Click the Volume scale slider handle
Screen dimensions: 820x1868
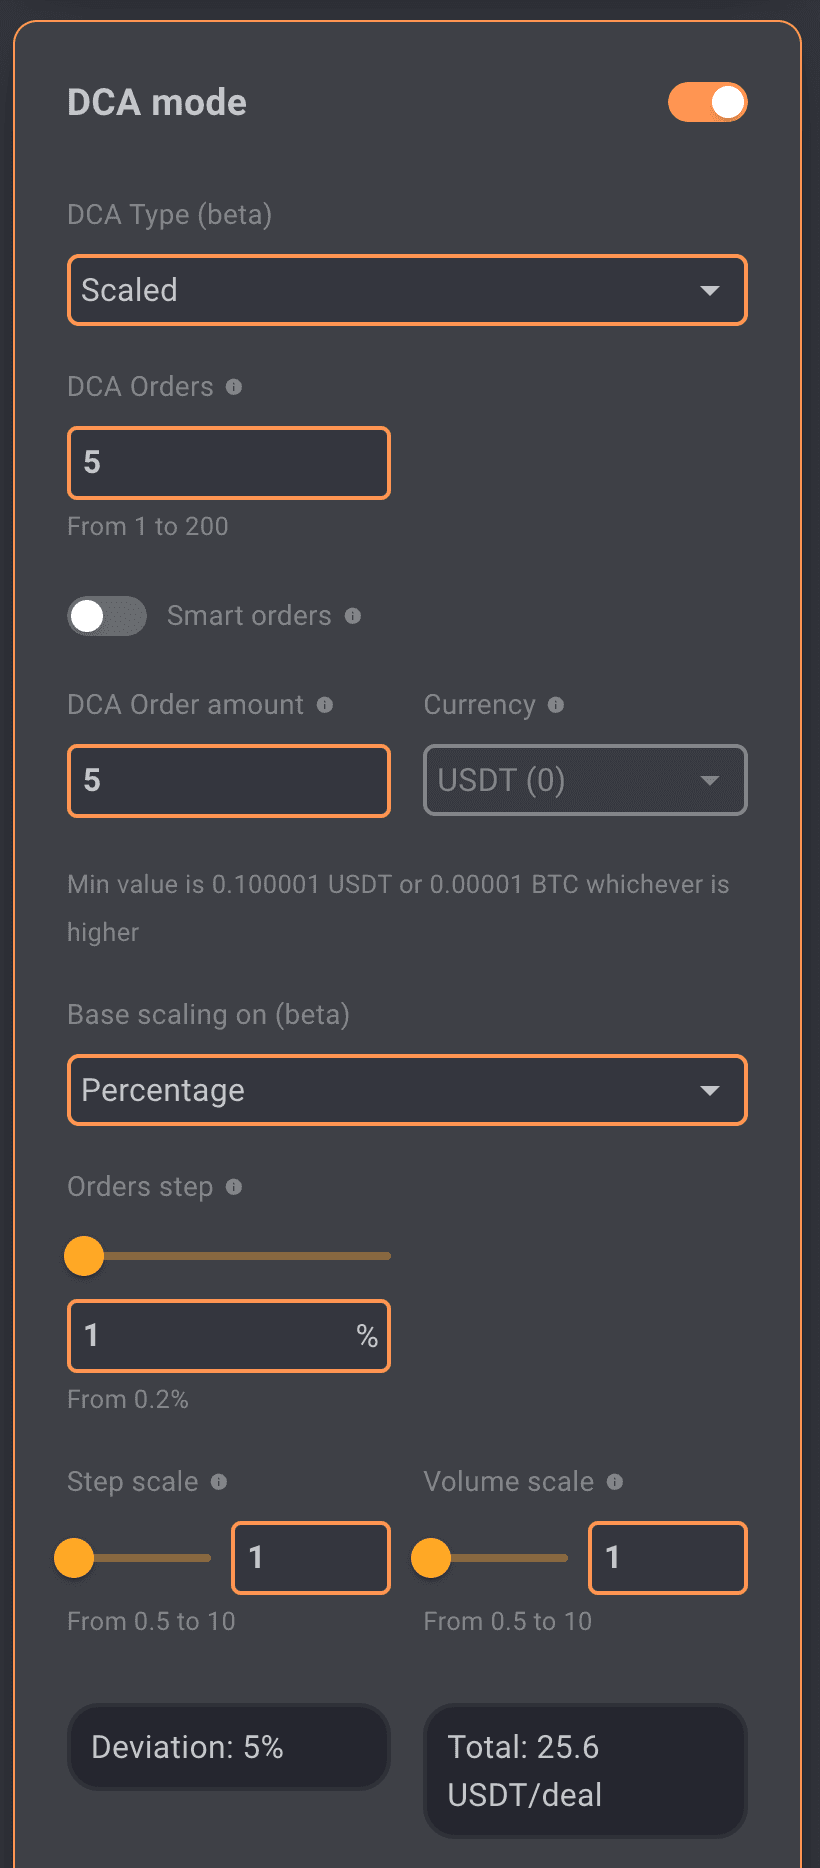431,1558
